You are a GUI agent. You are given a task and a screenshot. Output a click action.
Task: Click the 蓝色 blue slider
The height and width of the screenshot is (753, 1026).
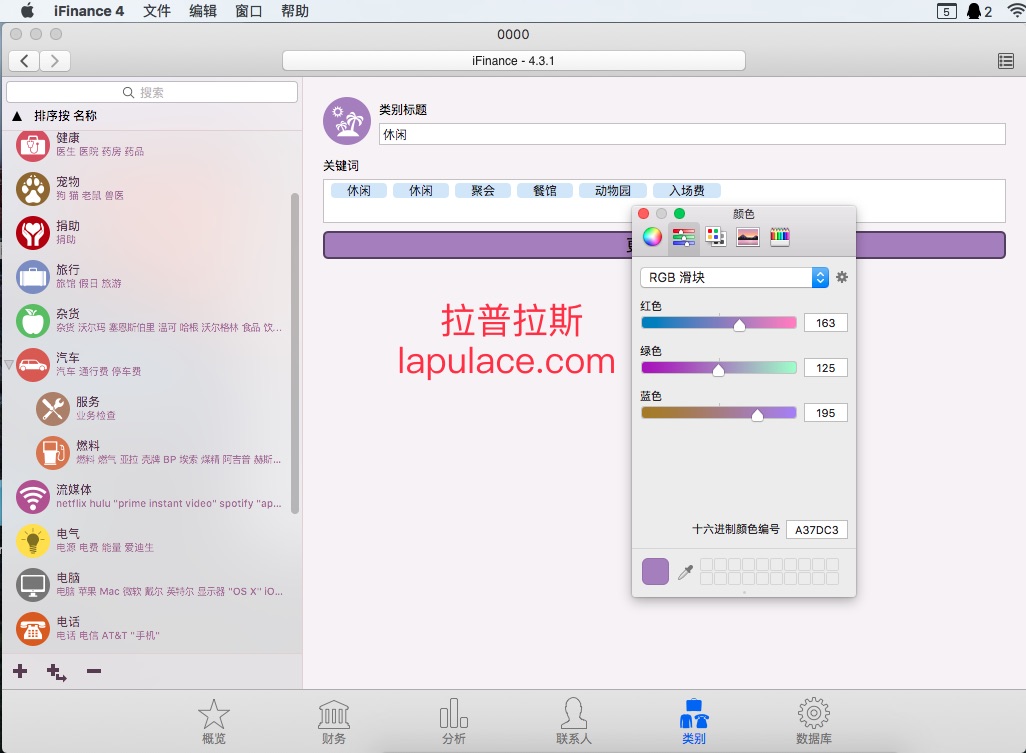click(718, 413)
